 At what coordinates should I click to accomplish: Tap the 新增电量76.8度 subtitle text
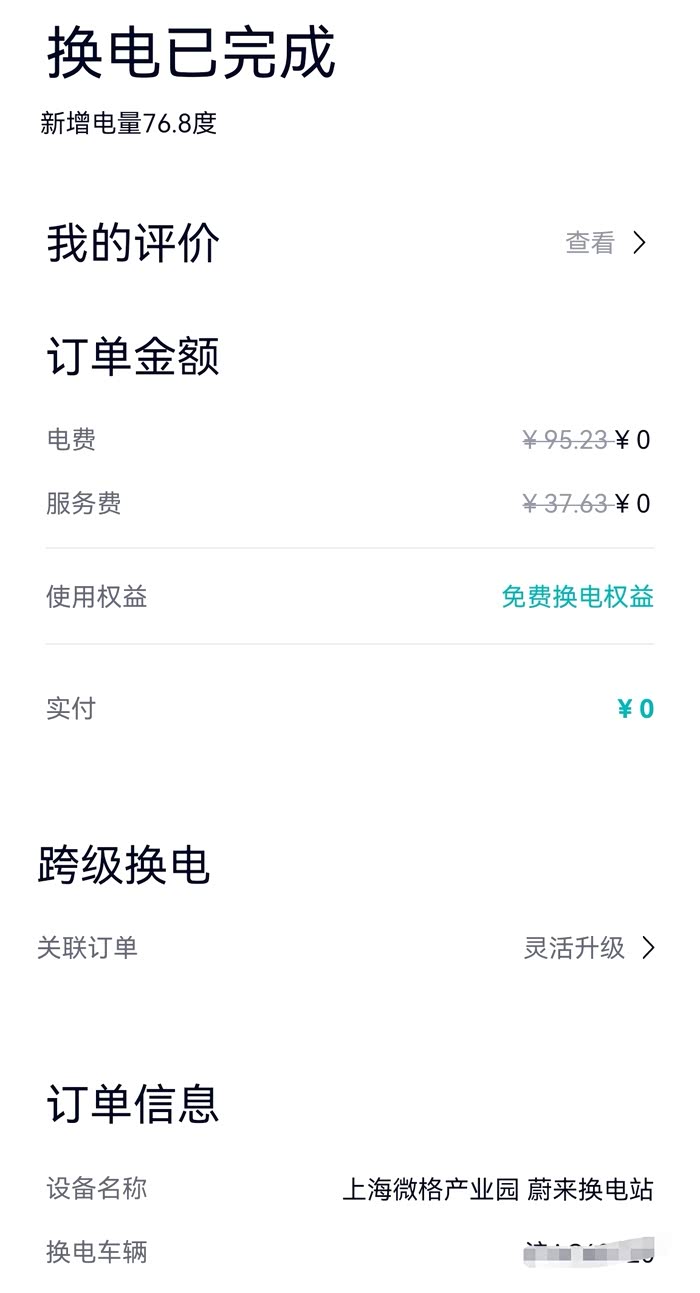click(x=128, y=124)
